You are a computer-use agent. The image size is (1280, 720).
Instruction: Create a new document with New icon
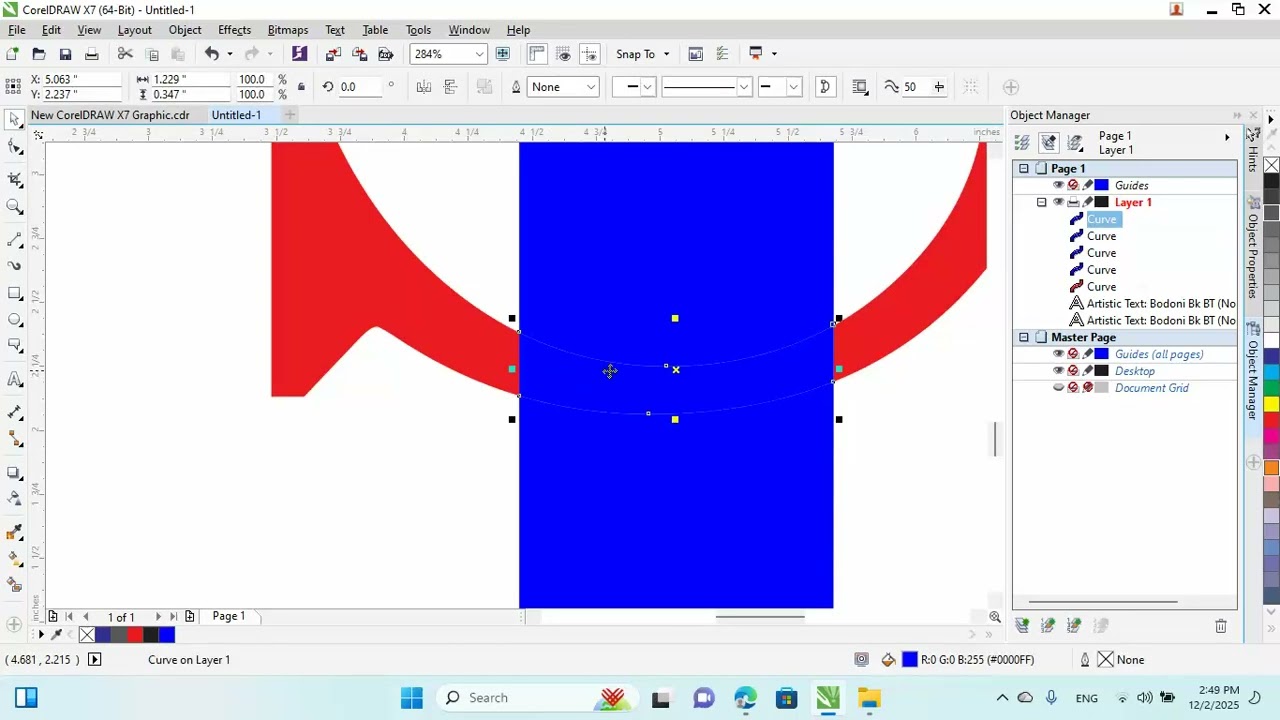(x=13, y=54)
